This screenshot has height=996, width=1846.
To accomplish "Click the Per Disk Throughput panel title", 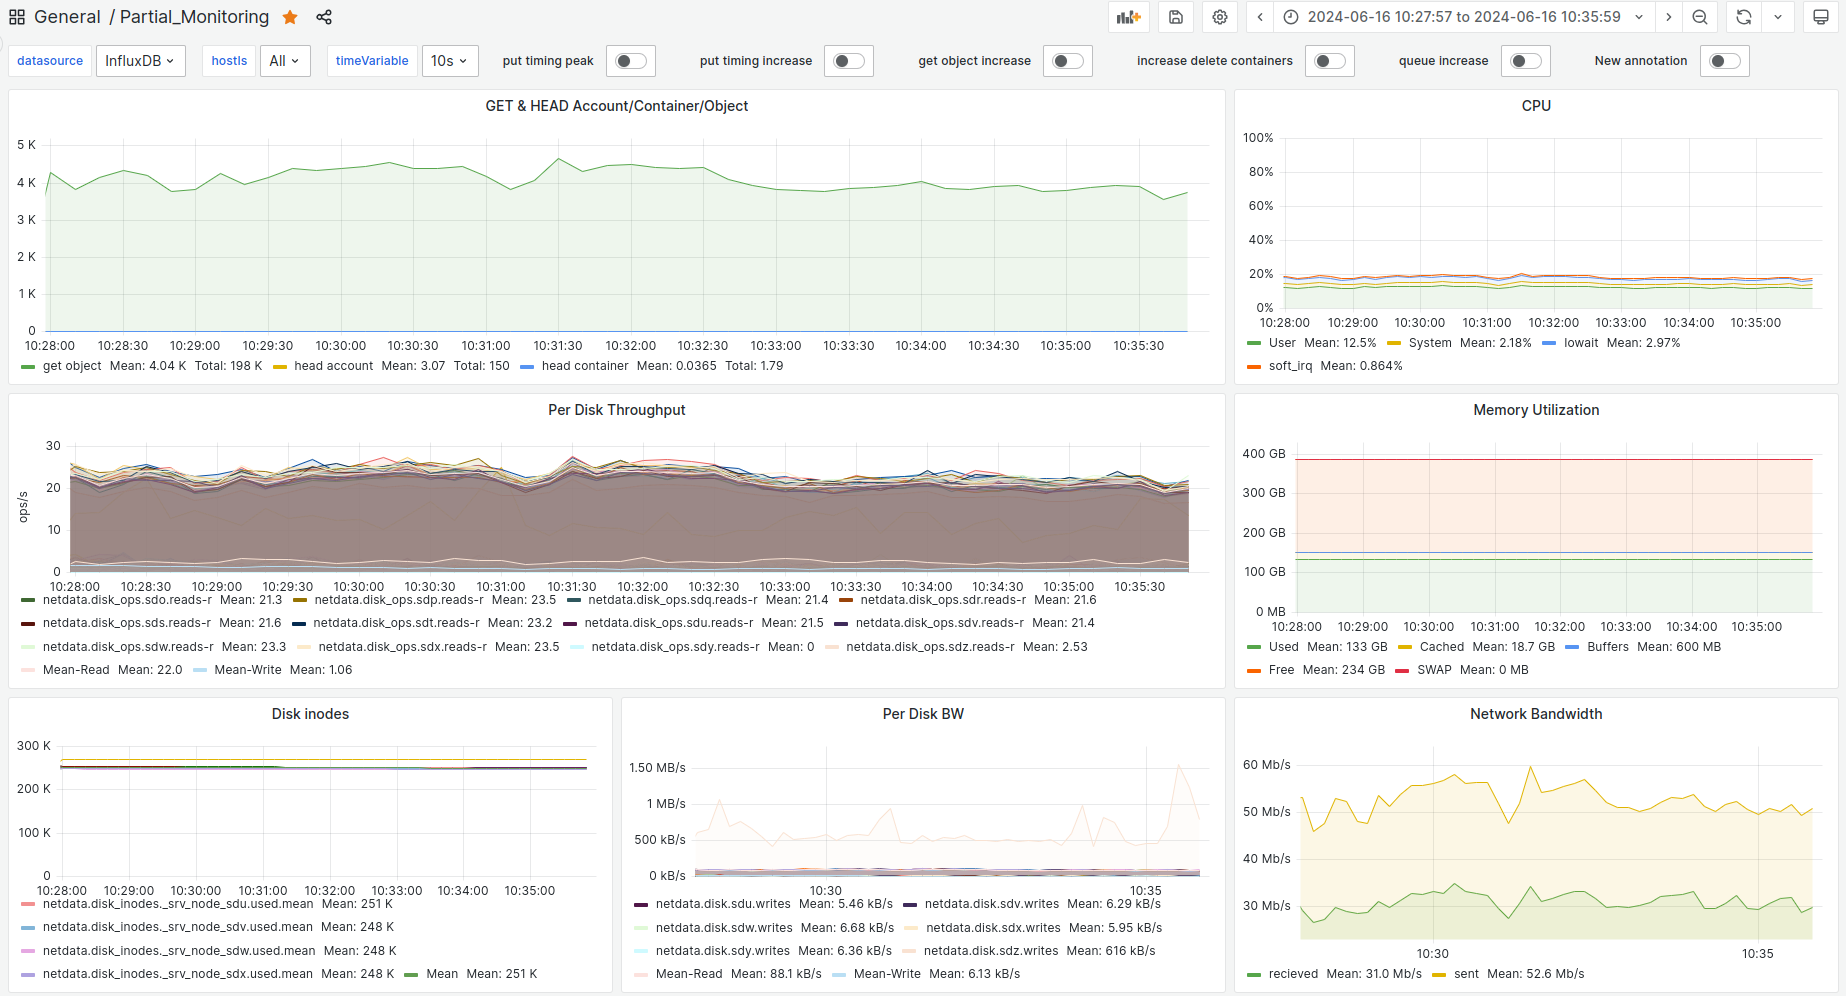I will click(616, 410).
